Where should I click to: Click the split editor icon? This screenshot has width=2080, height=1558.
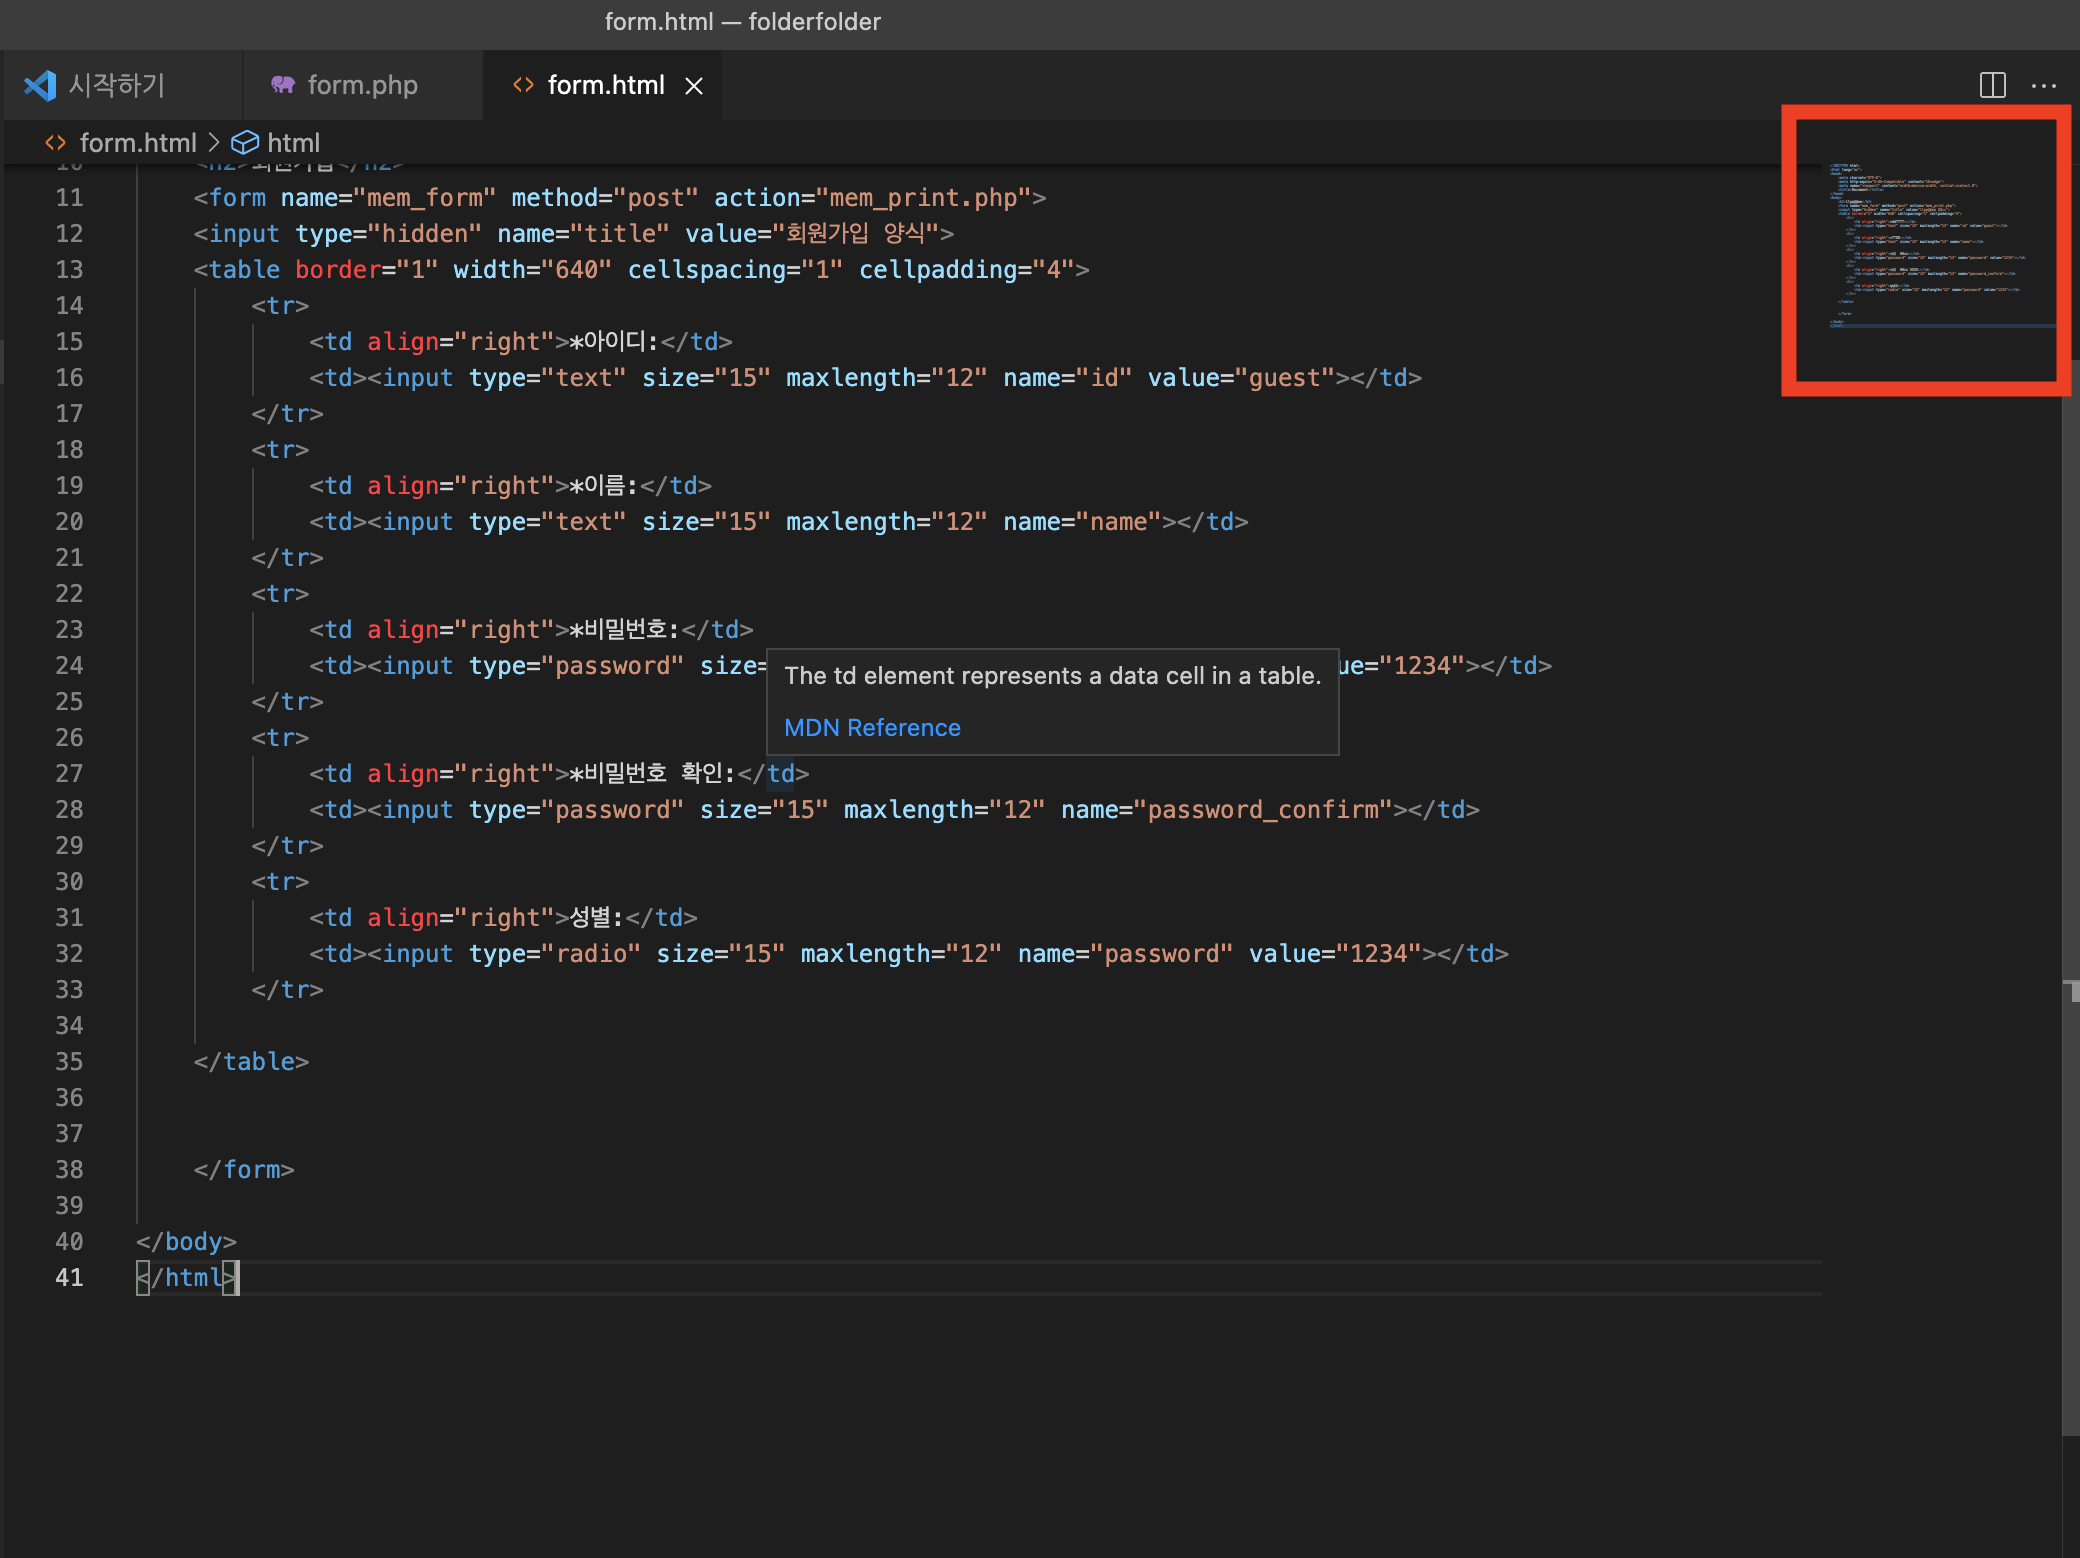point(1992,85)
